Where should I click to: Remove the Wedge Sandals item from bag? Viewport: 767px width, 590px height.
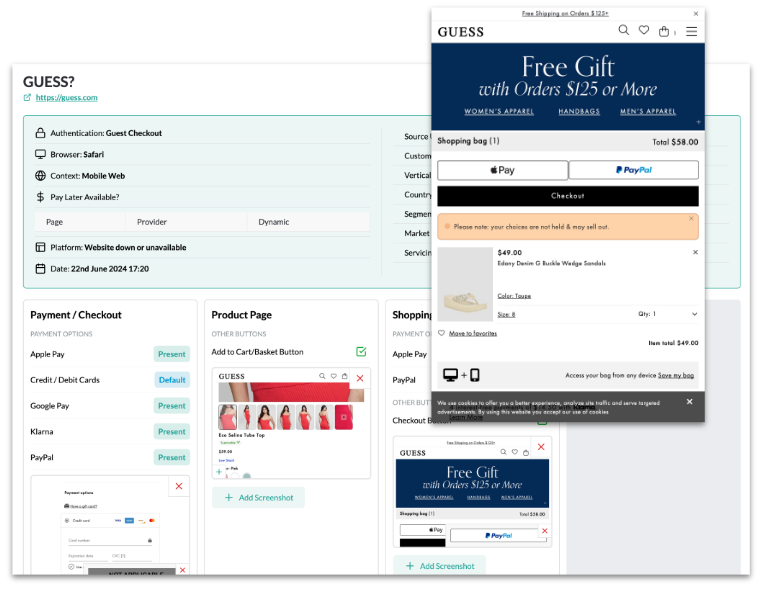click(x=695, y=252)
